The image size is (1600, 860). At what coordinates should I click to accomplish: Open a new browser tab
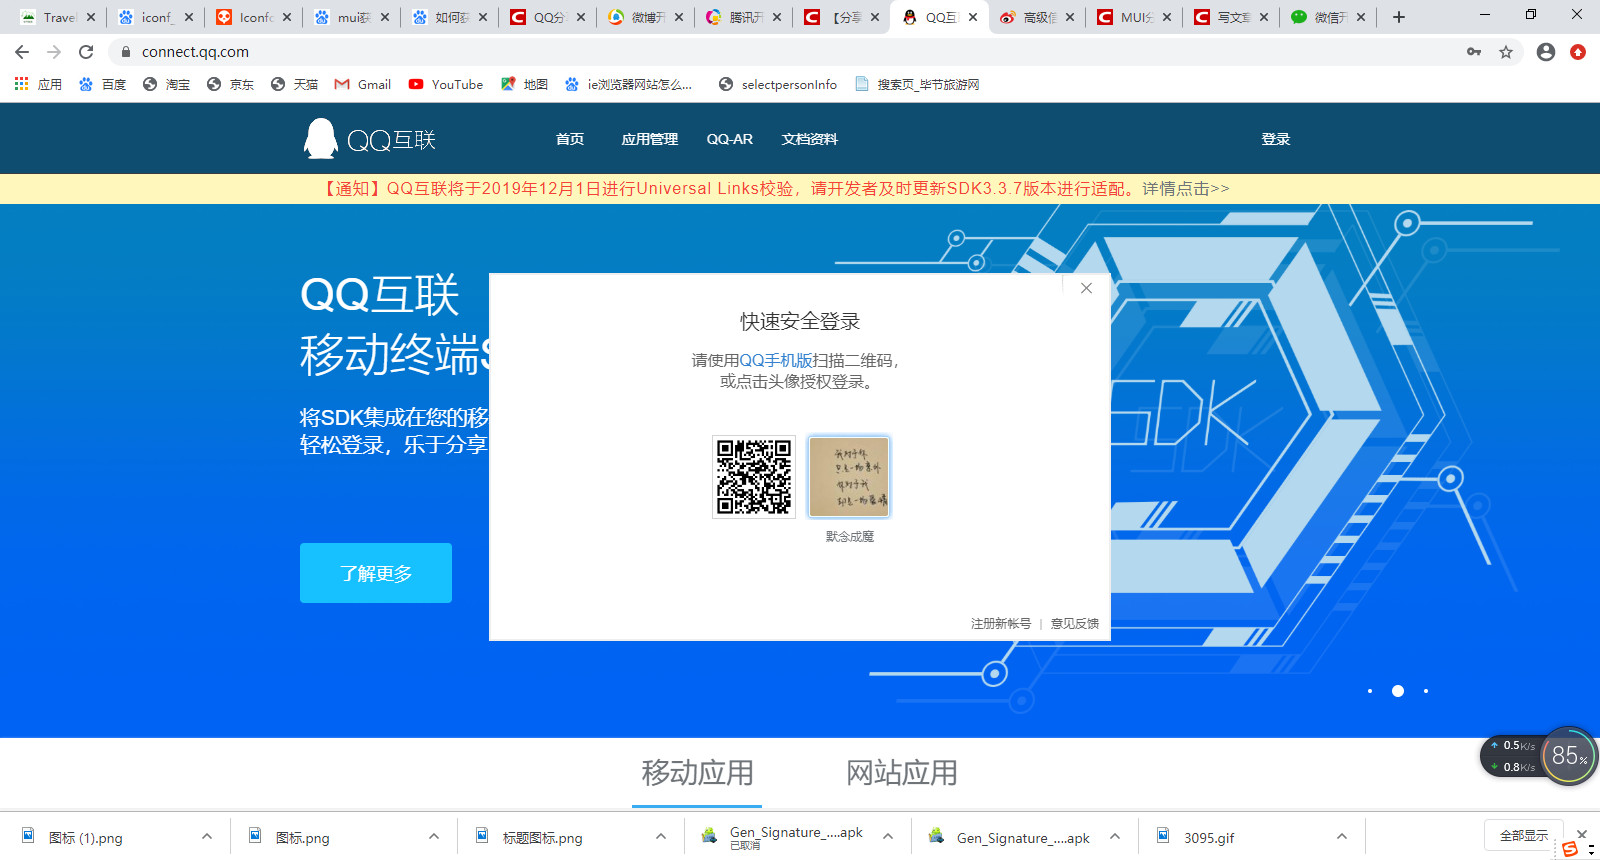coord(1399,17)
